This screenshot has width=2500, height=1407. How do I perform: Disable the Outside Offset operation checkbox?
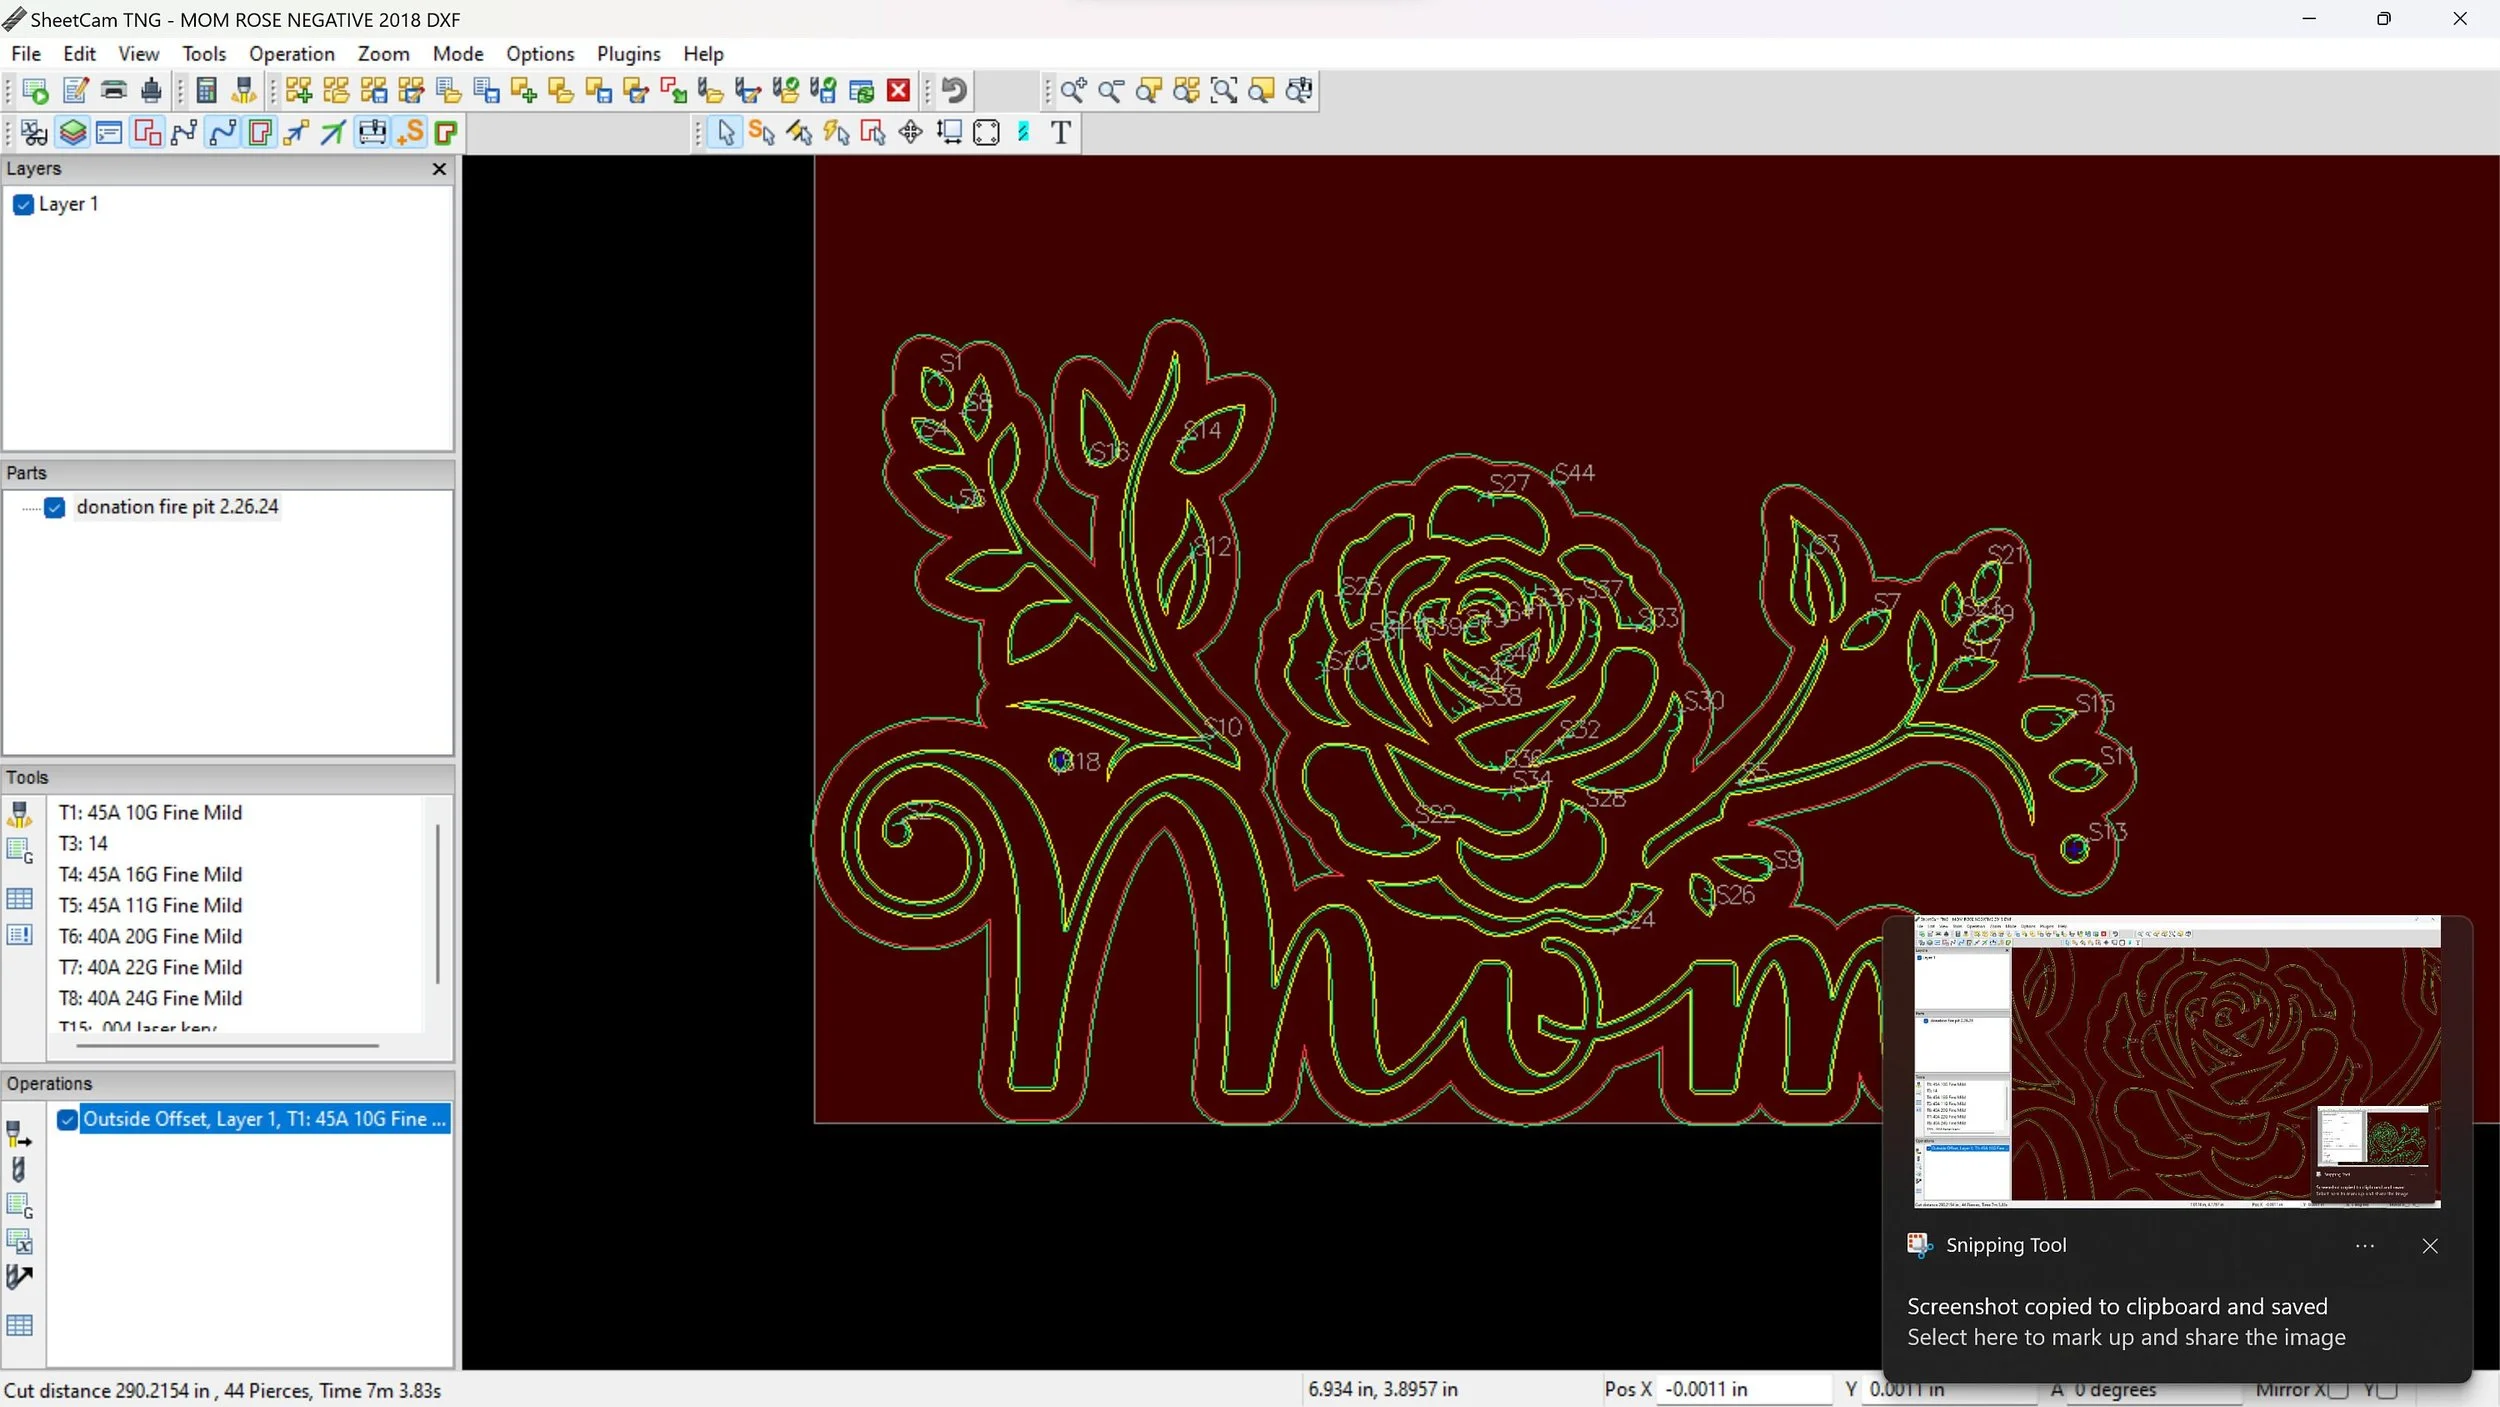pos(67,1120)
